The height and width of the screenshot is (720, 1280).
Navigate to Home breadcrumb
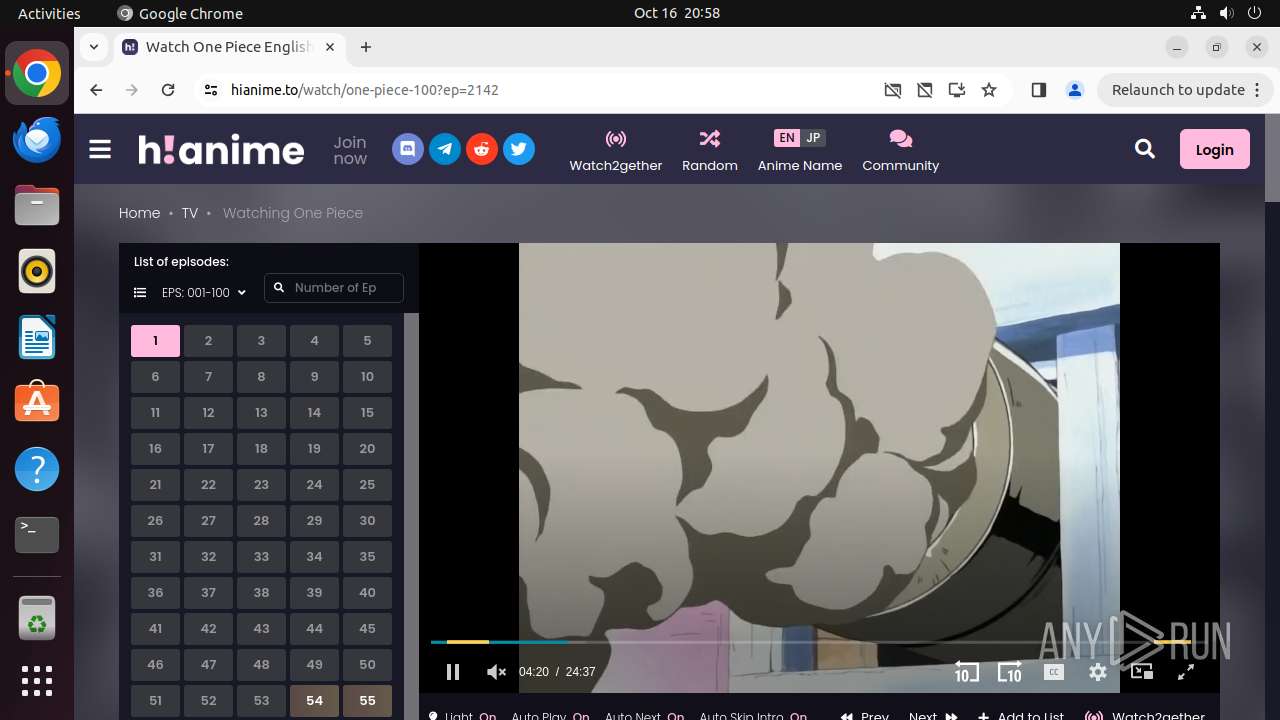tap(139, 213)
